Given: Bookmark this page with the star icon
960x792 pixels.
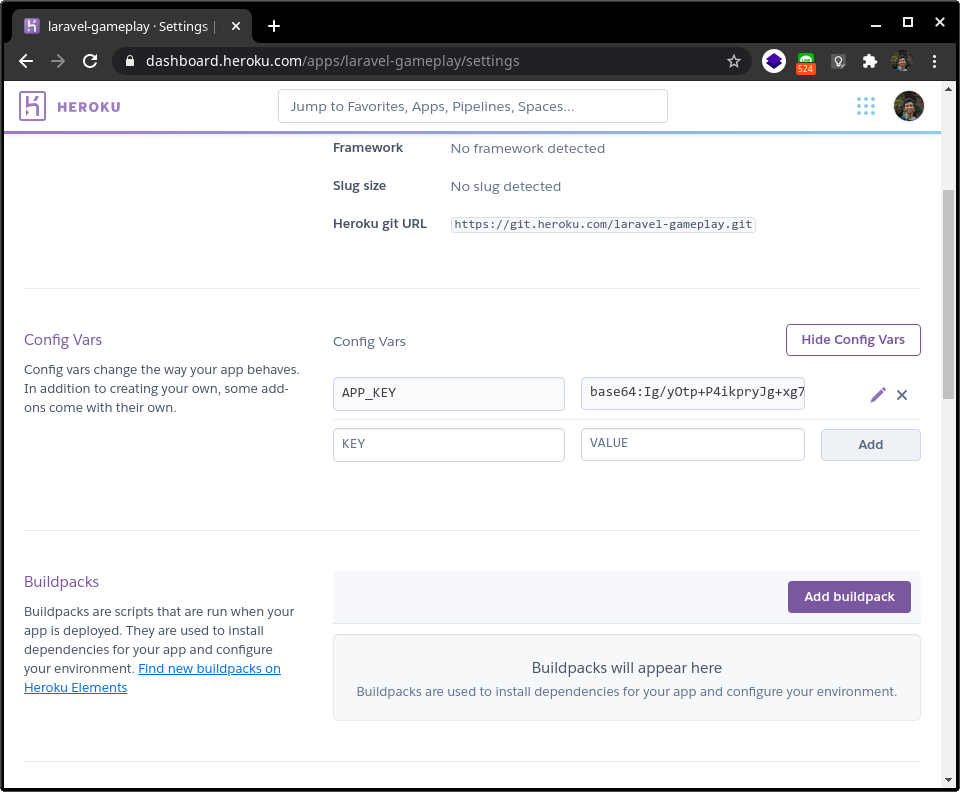Looking at the screenshot, I should [733, 61].
